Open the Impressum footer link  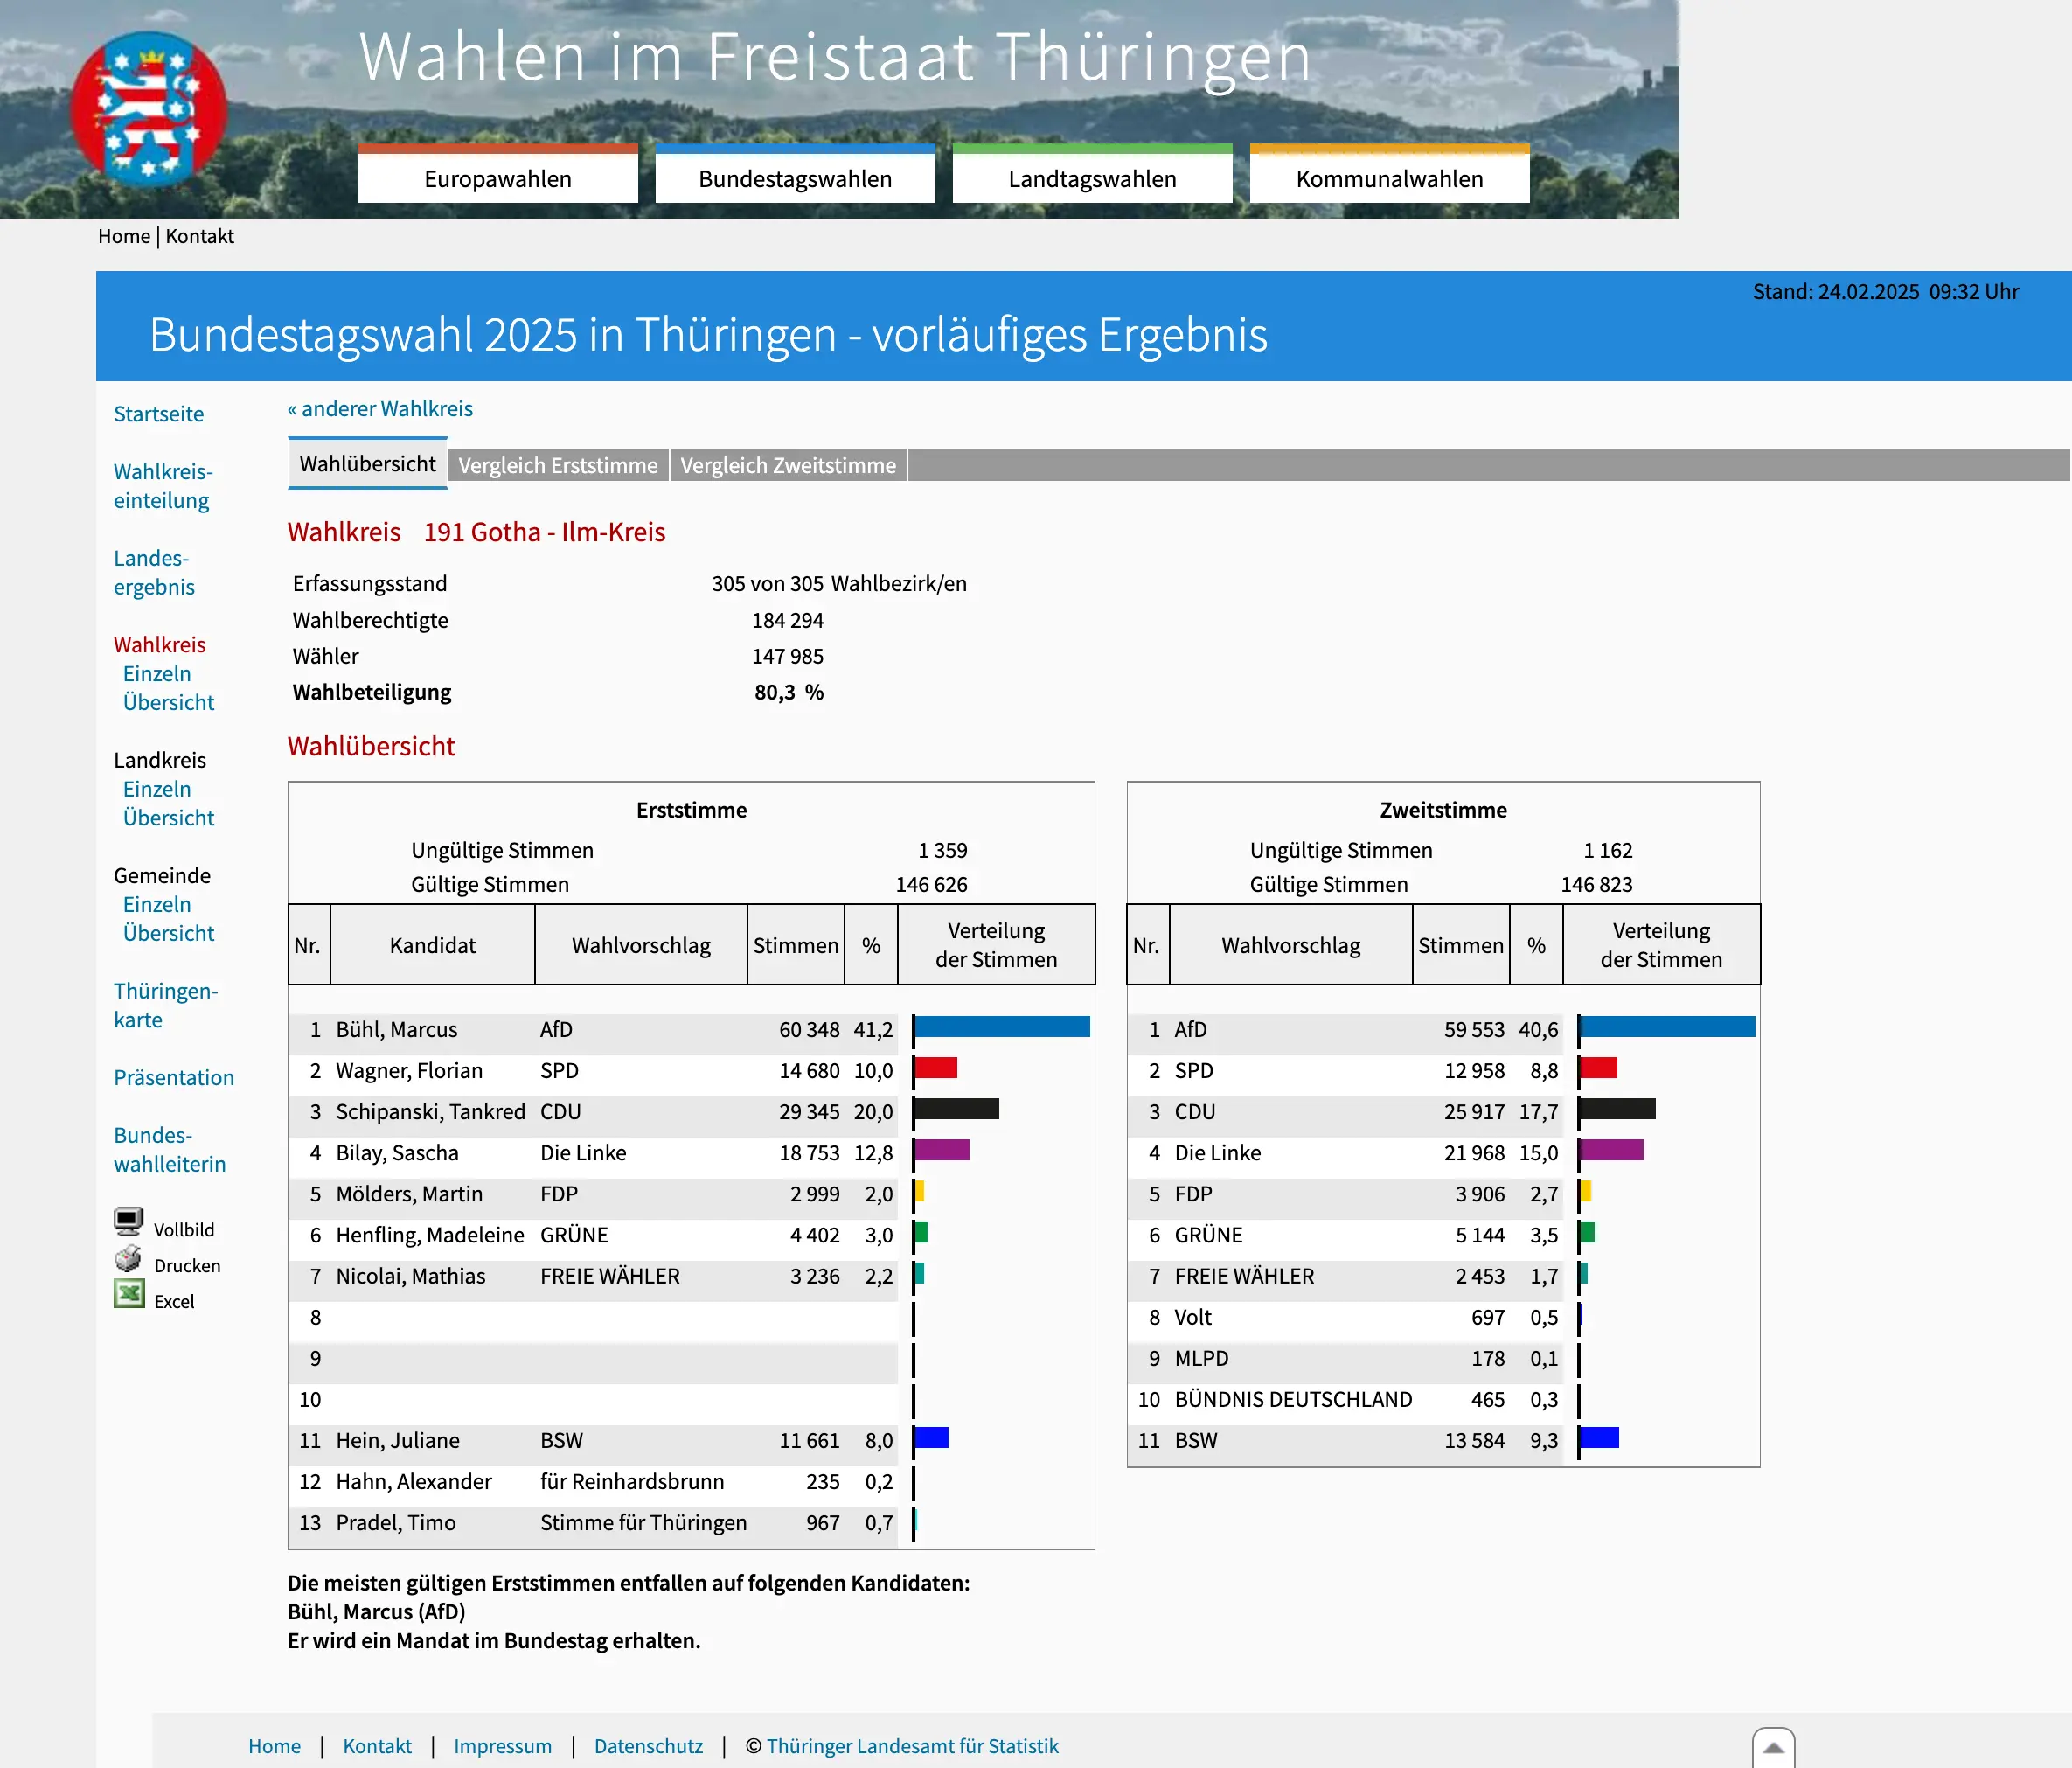[503, 1746]
